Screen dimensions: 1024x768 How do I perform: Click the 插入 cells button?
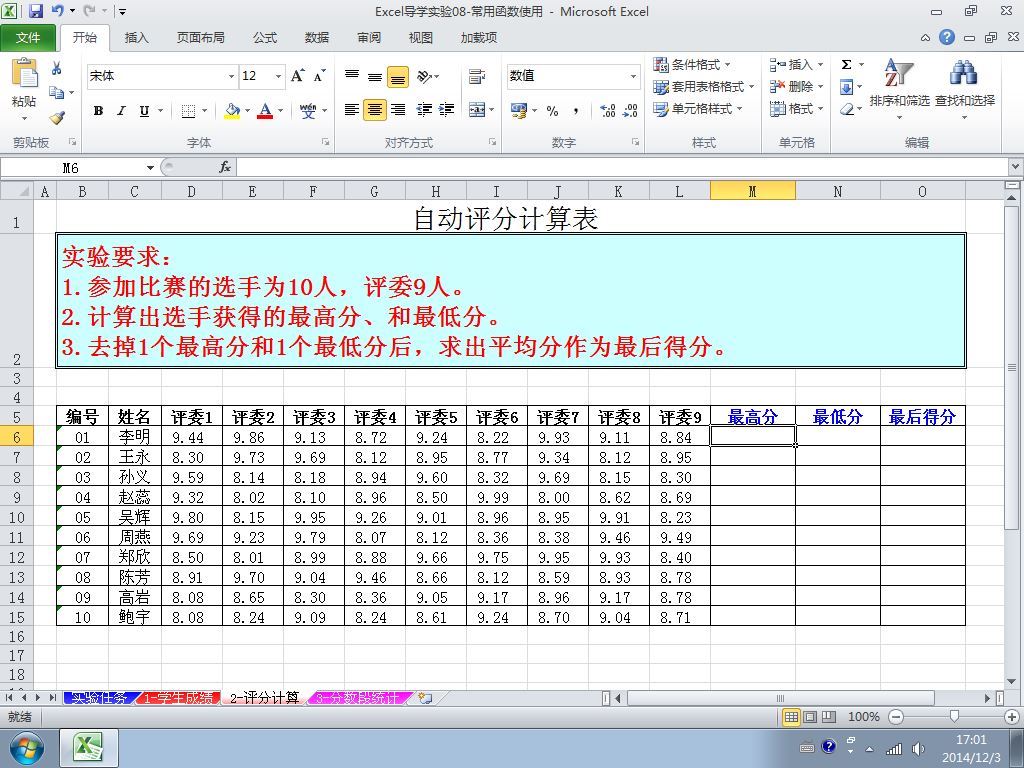point(796,65)
